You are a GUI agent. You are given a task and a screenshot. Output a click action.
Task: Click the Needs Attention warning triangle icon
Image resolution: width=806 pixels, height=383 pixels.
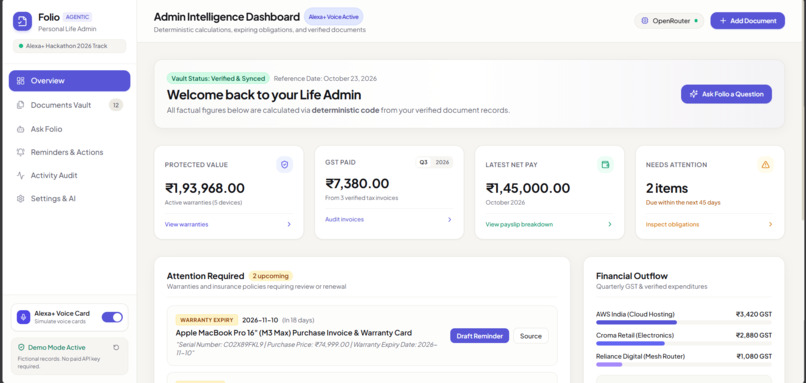(x=765, y=165)
